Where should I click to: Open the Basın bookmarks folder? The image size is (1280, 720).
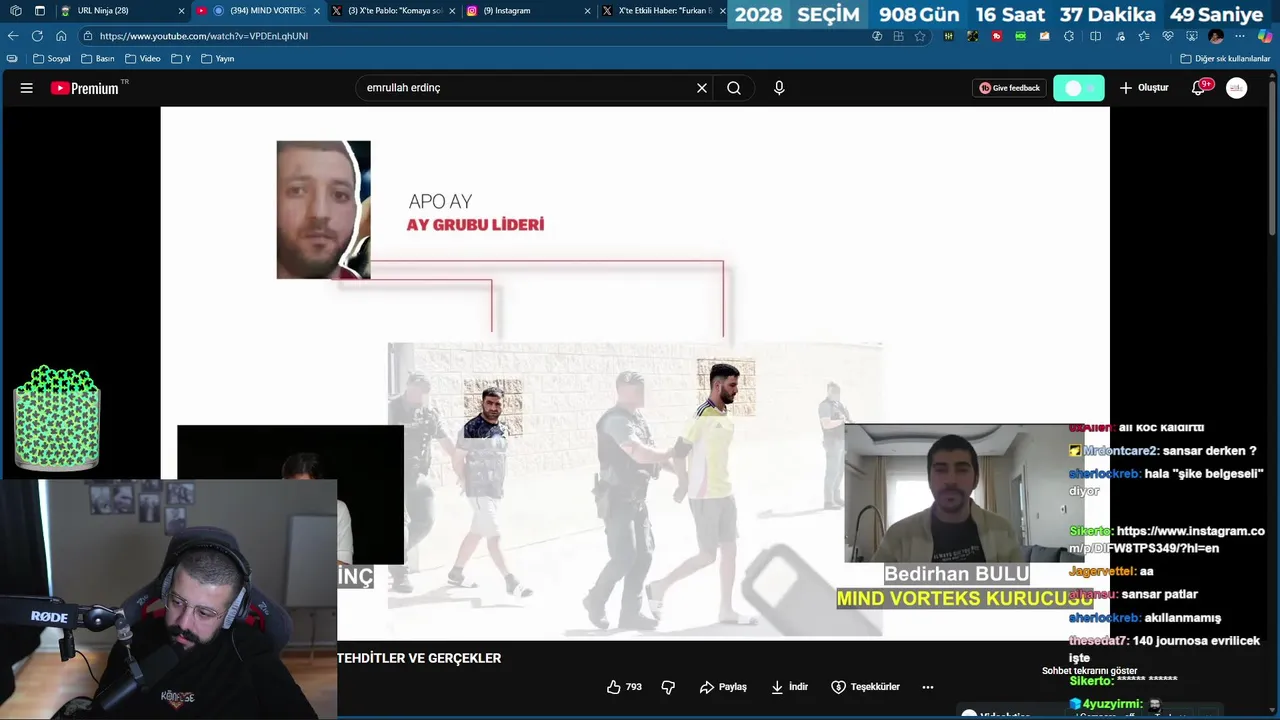[98, 59]
